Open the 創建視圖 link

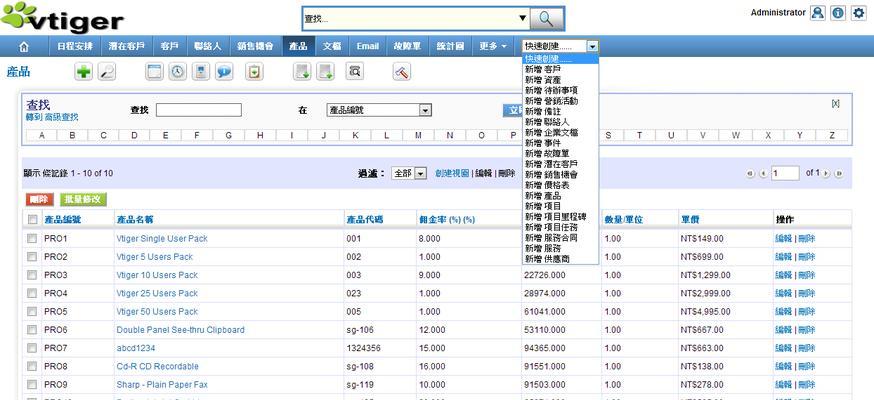pos(452,174)
